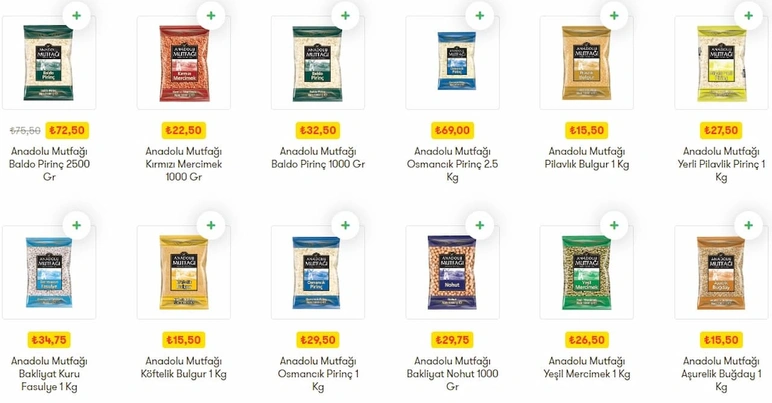Add Kırmızı Mercimek 1000 Gr using plus icon
The height and width of the screenshot is (403, 772).
point(211,15)
